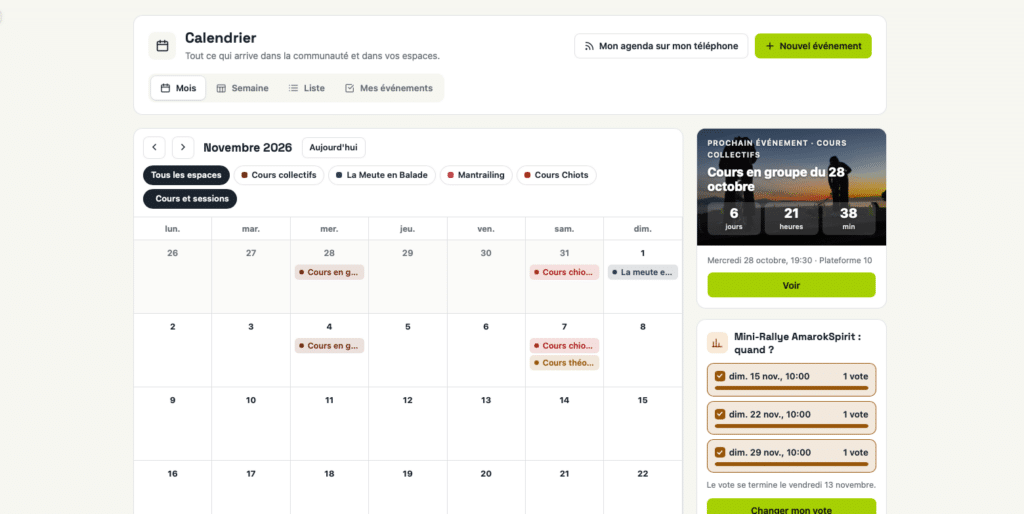The height and width of the screenshot is (514, 1024).
Task: Open the Mes événements tab
Action: pyautogui.click(x=389, y=88)
